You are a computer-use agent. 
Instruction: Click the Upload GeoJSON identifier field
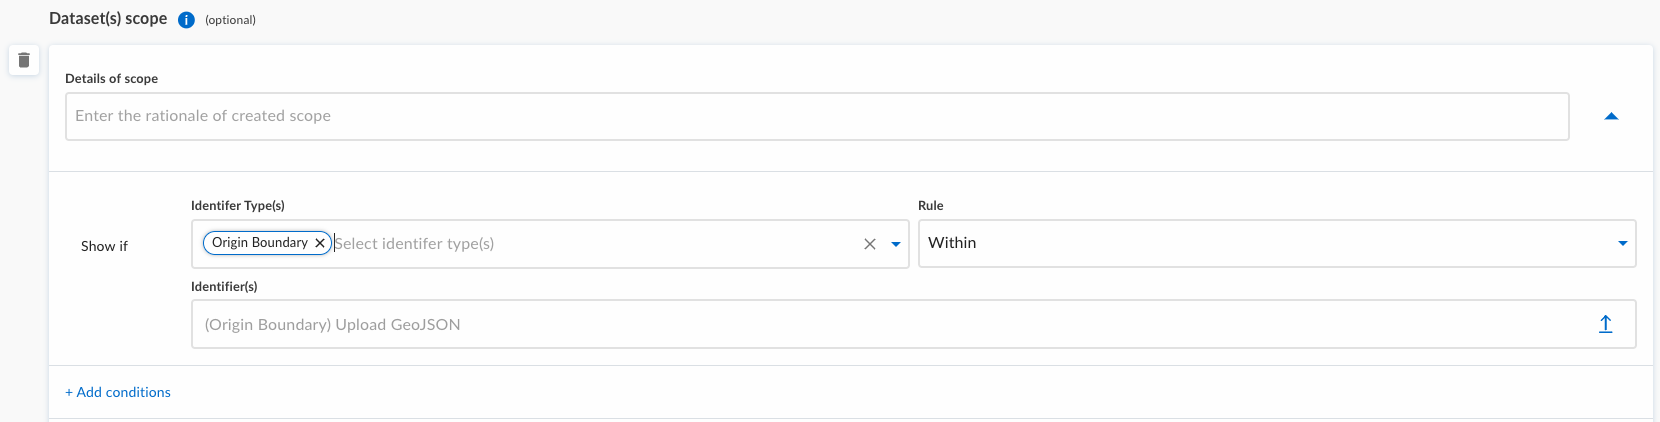click(913, 324)
